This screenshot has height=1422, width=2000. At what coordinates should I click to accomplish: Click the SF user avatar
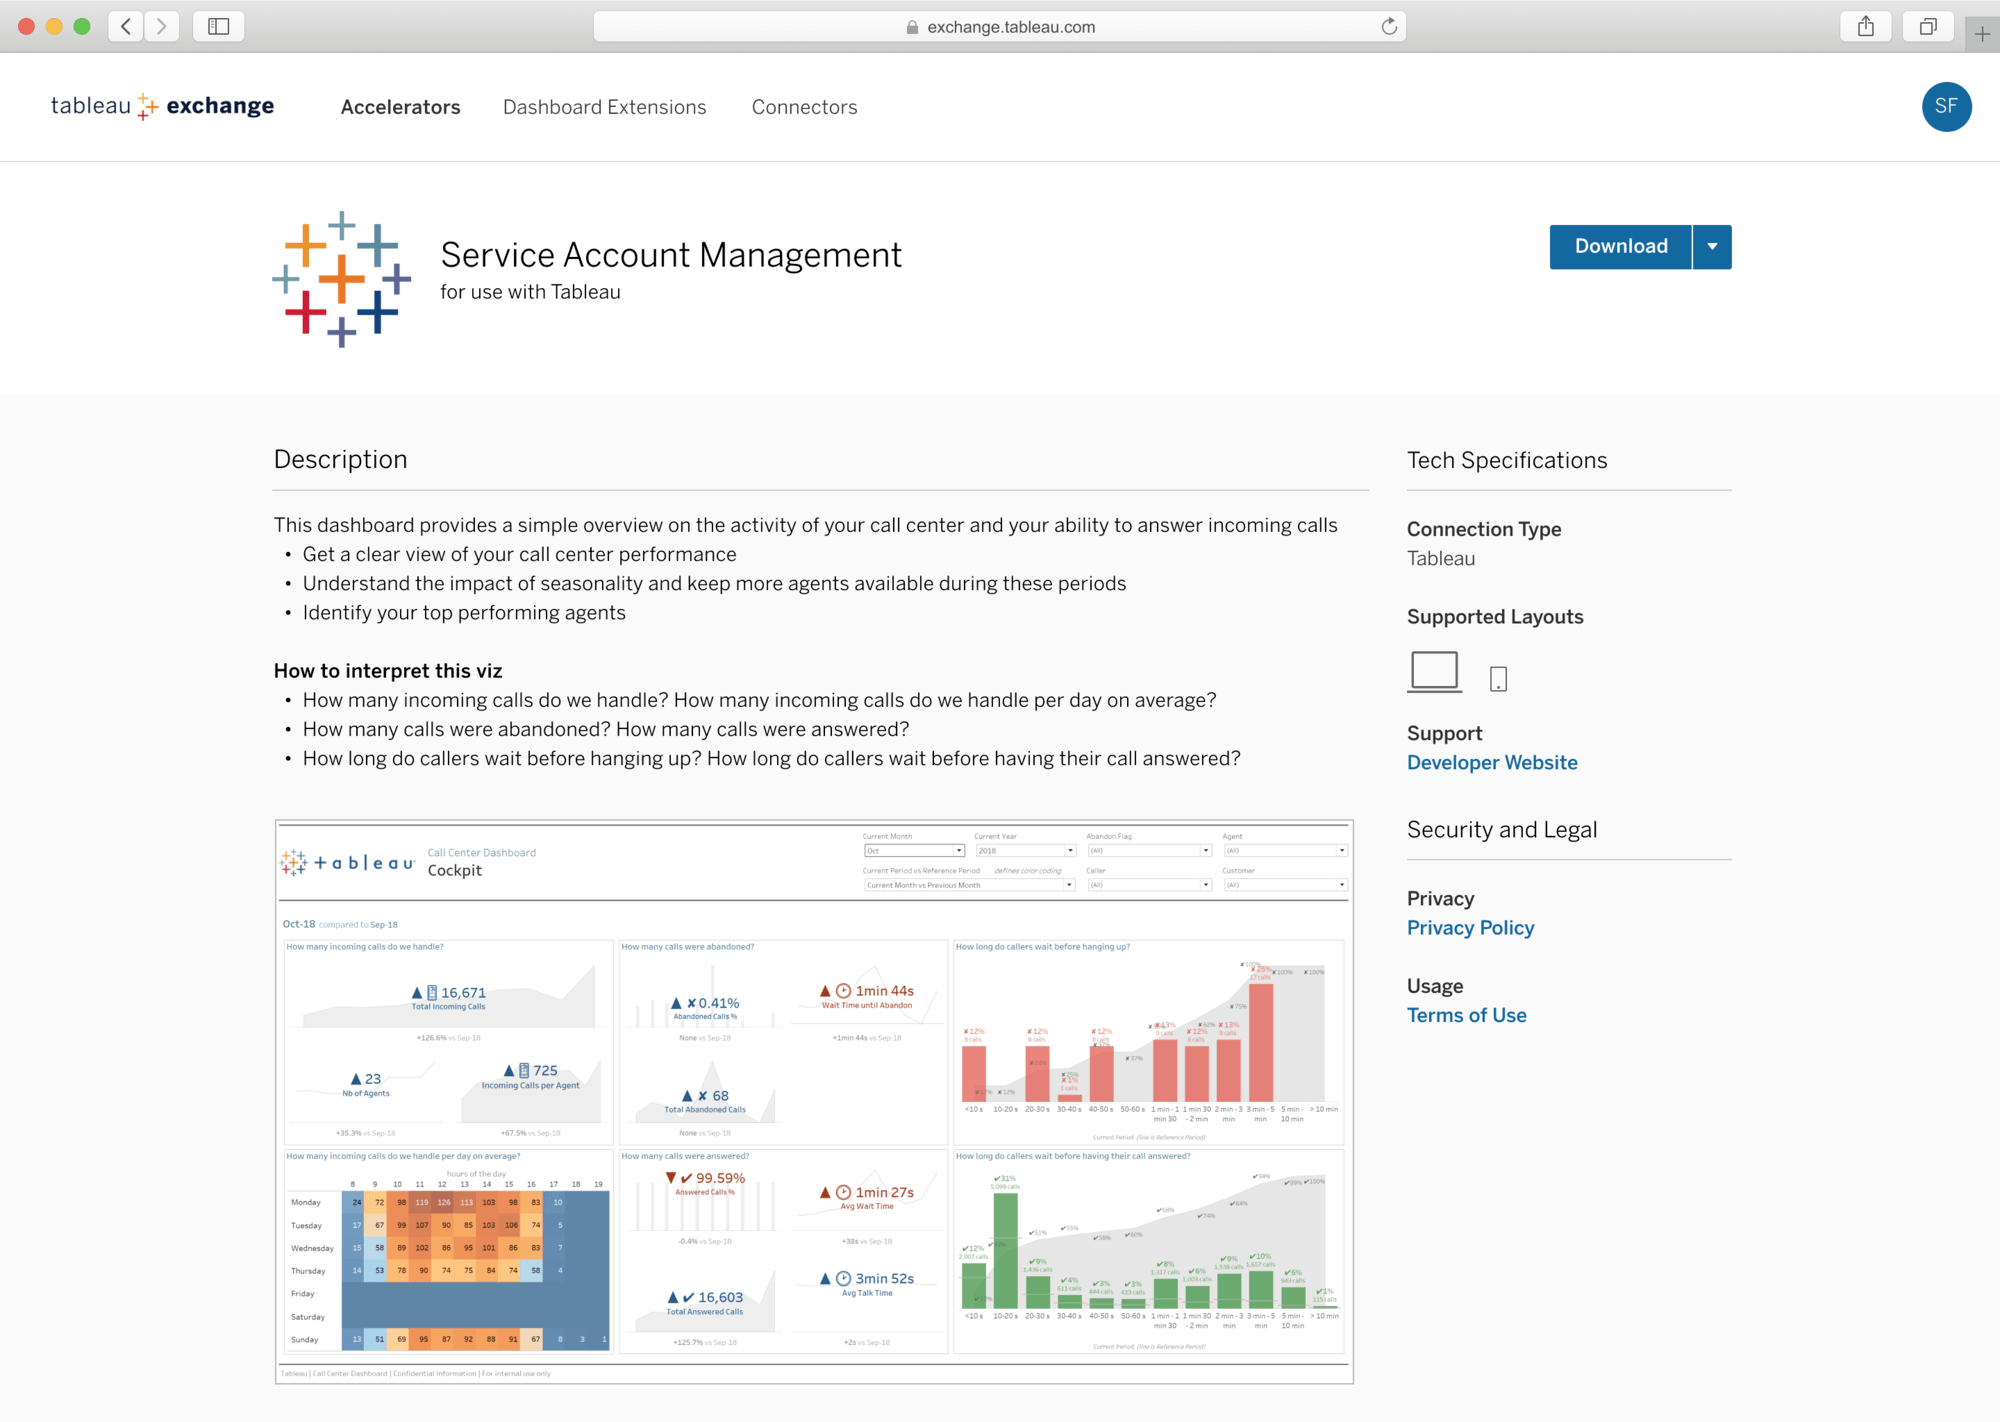1945,107
